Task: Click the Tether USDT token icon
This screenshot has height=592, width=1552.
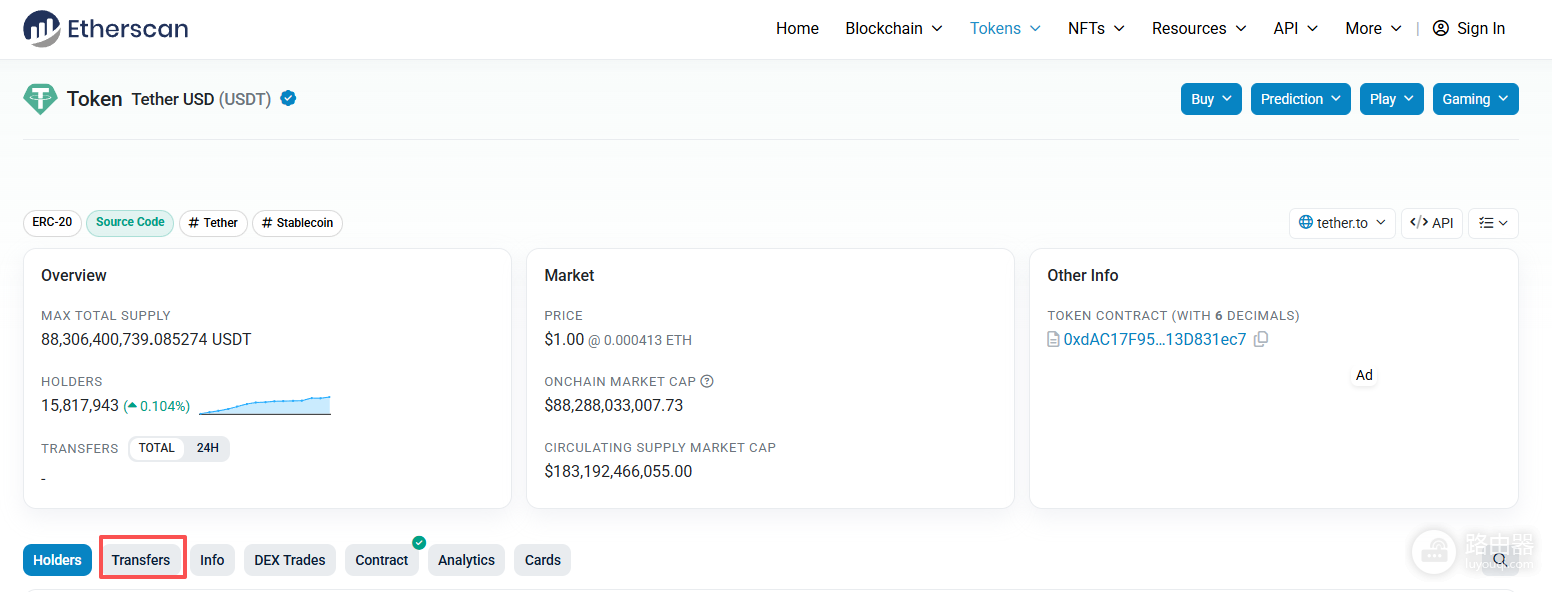Action: click(40, 99)
